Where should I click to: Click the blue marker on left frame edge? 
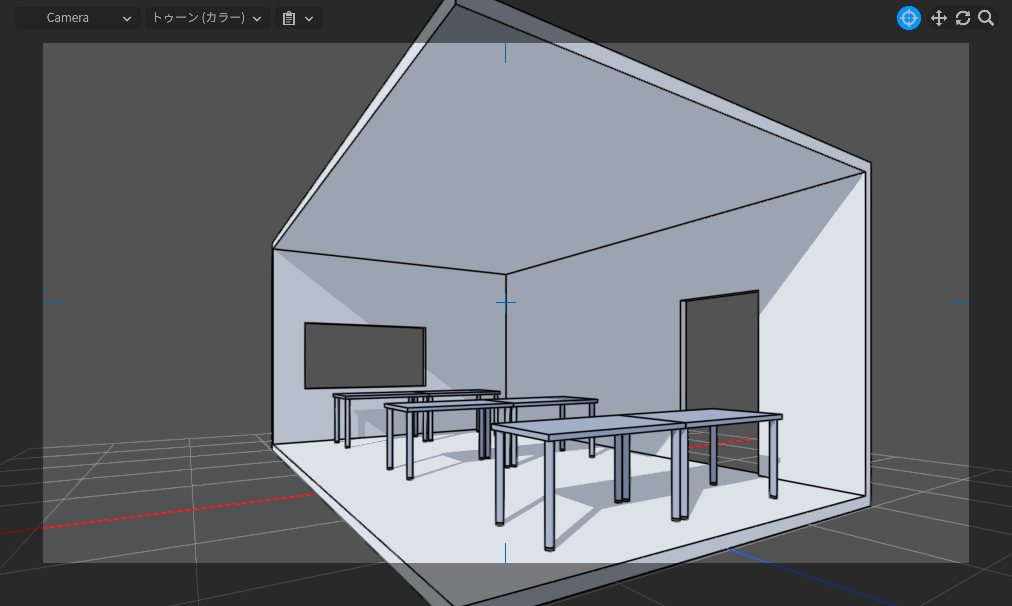[53, 302]
